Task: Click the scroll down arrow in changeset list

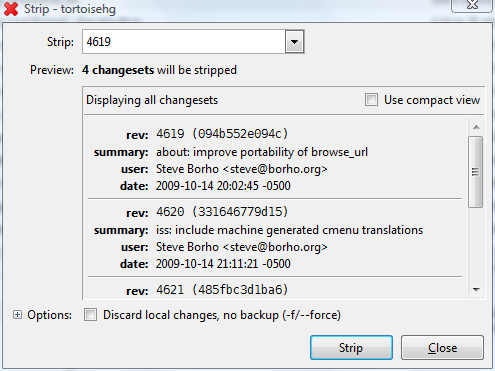Action: [476, 290]
